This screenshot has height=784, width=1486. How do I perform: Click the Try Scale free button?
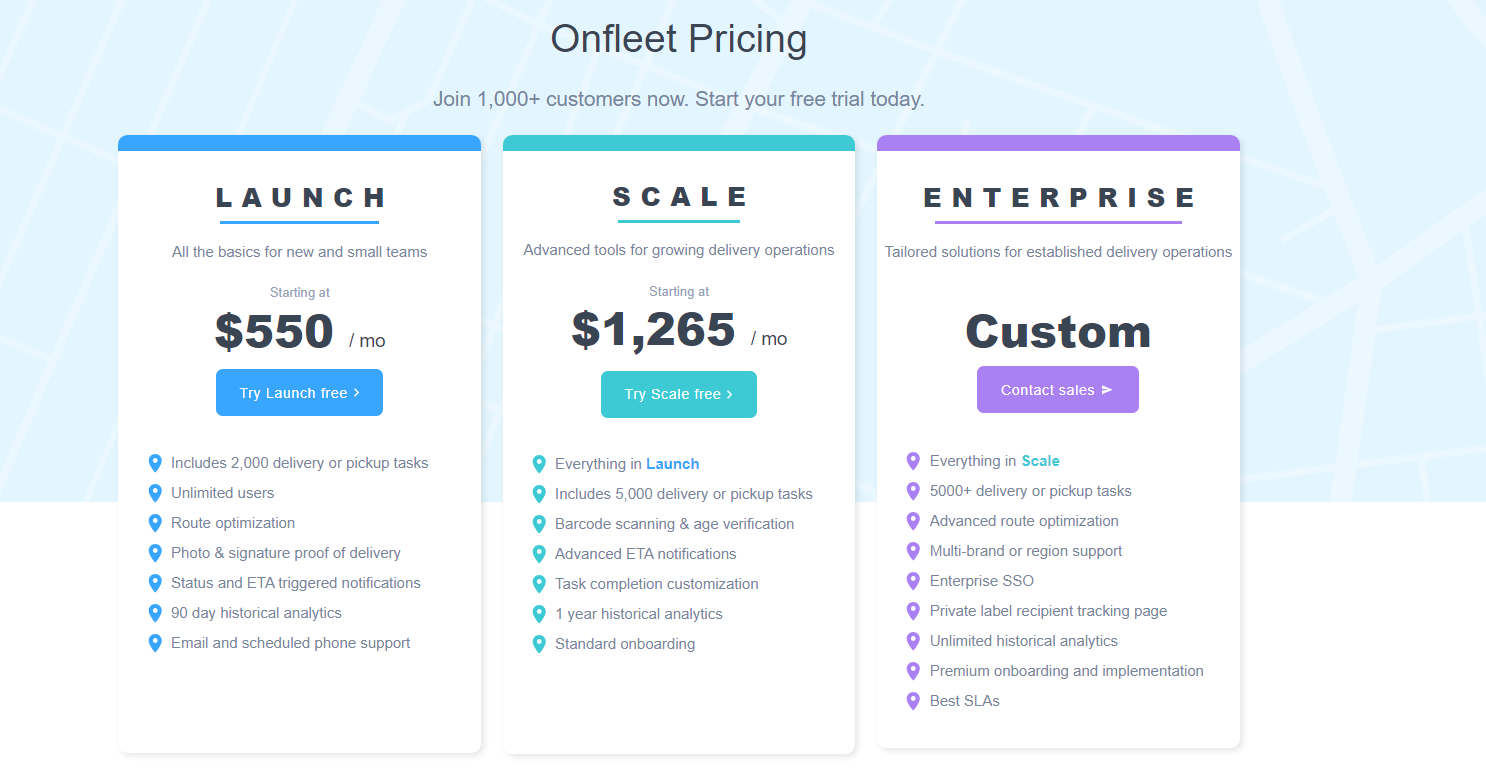[678, 394]
